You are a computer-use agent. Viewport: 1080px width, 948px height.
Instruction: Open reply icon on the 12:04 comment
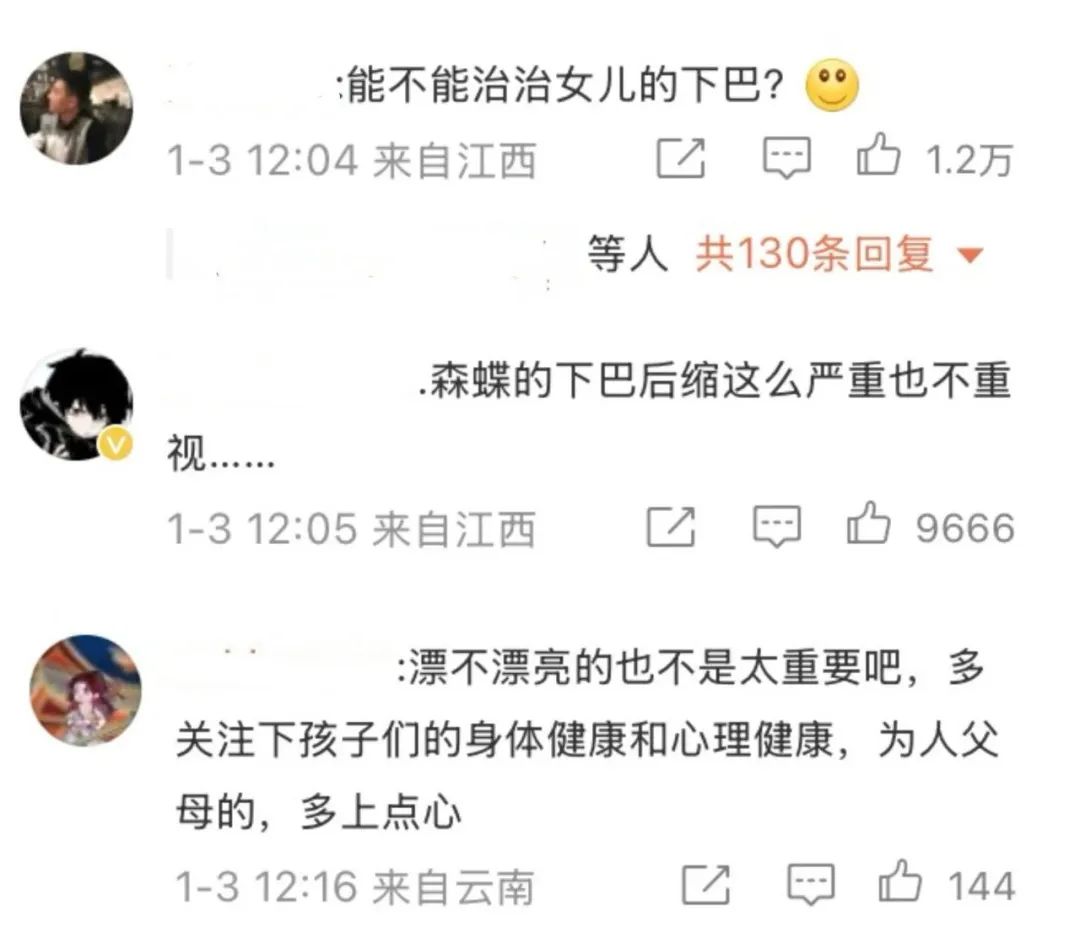pyautogui.click(x=787, y=158)
